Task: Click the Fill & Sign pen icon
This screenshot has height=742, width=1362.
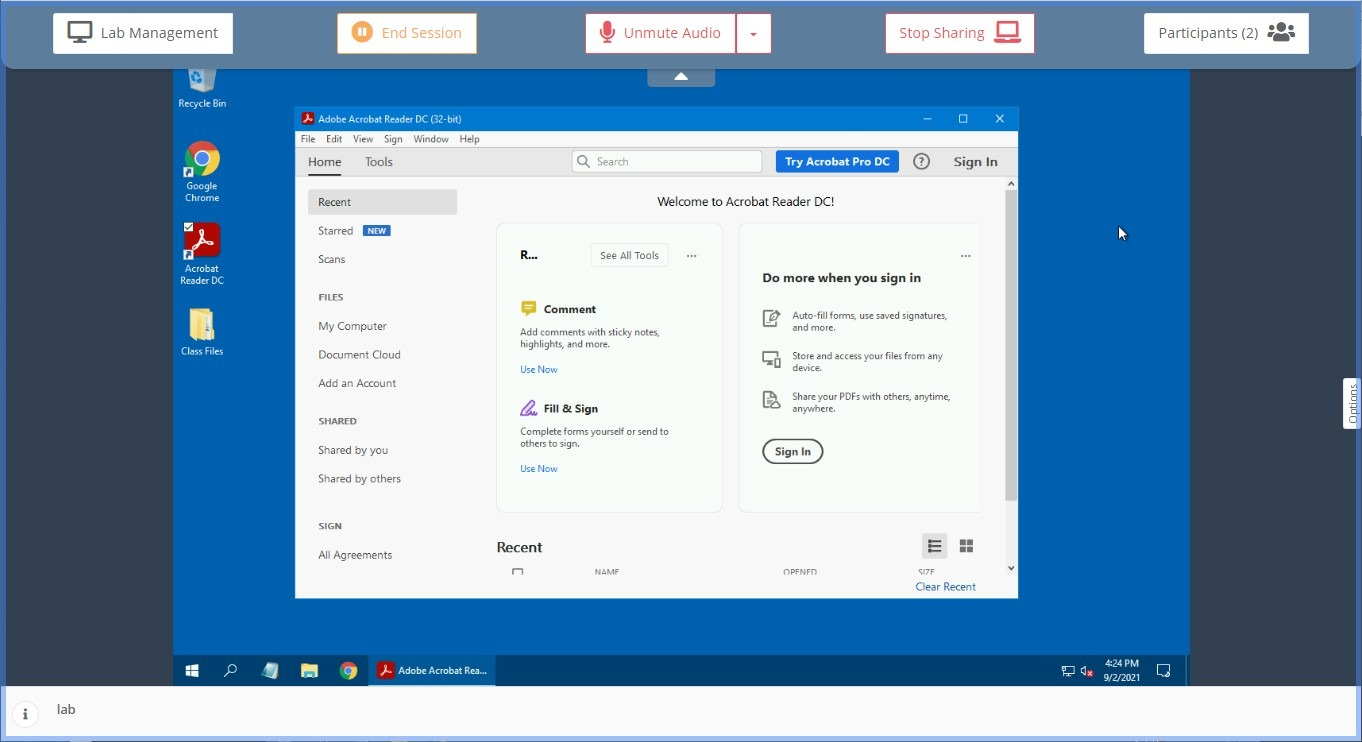Action: click(x=529, y=408)
